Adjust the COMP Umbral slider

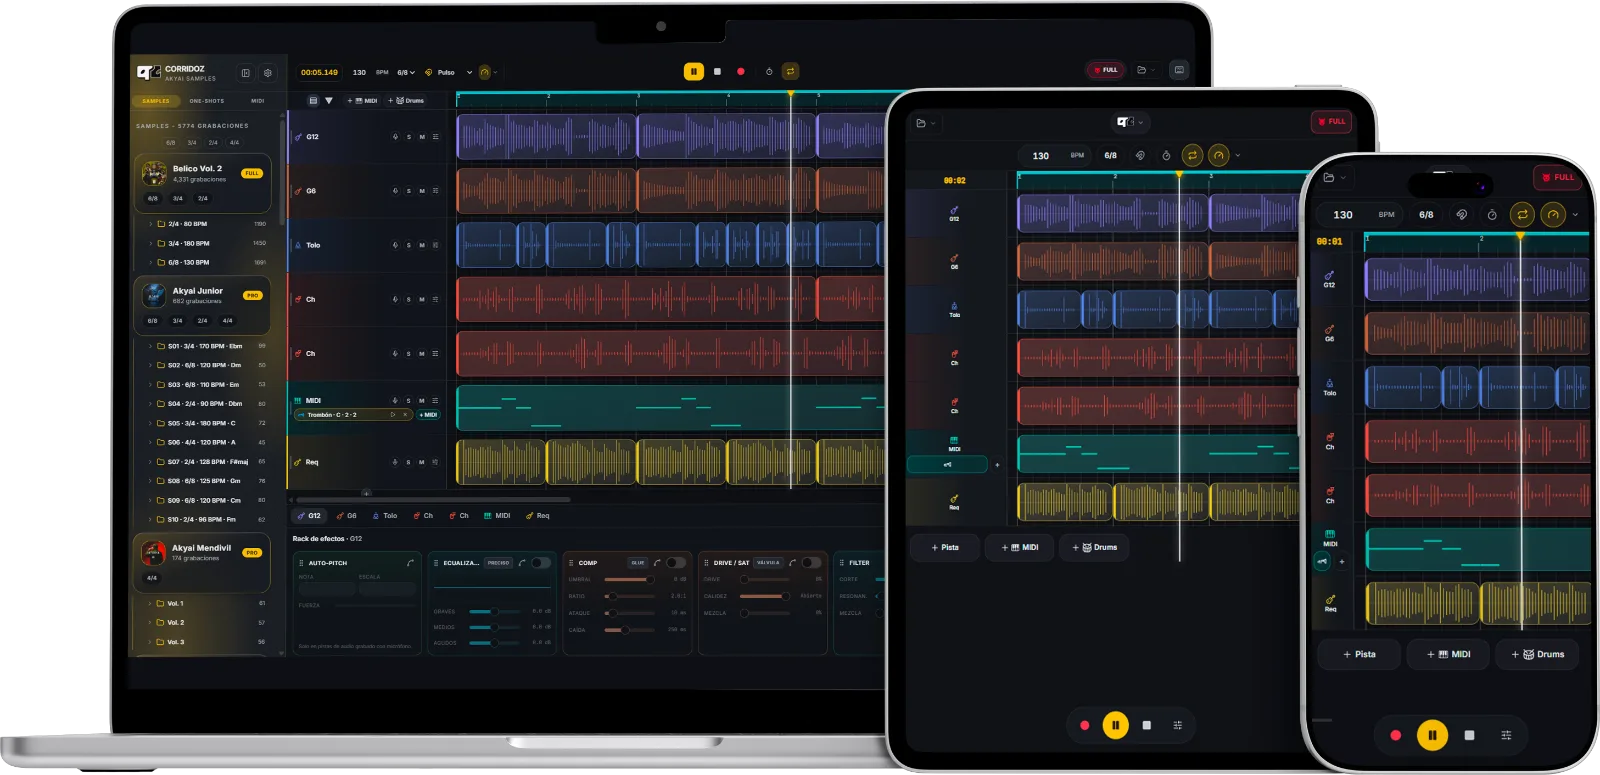[x=629, y=579]
